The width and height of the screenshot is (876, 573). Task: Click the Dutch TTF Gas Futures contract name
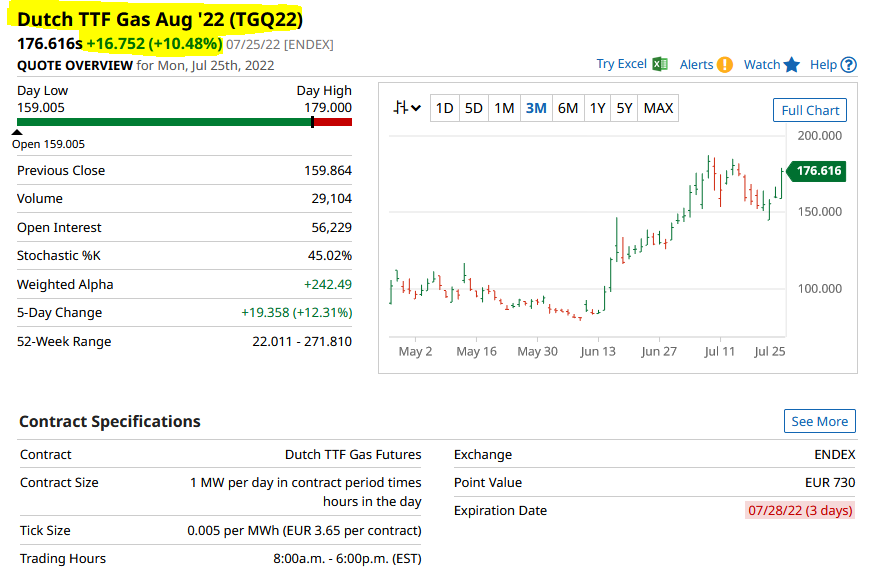pos(353,455)
